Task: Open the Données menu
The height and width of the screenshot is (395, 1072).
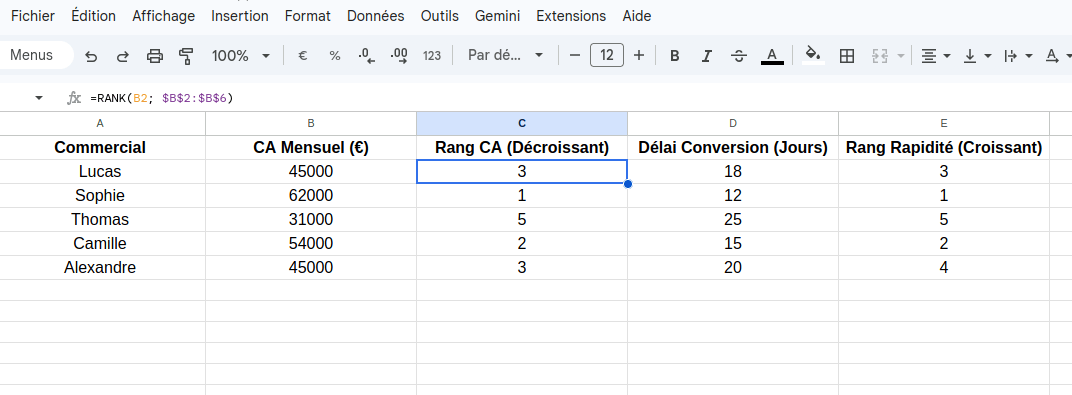Action: click(x=375, y=16)
